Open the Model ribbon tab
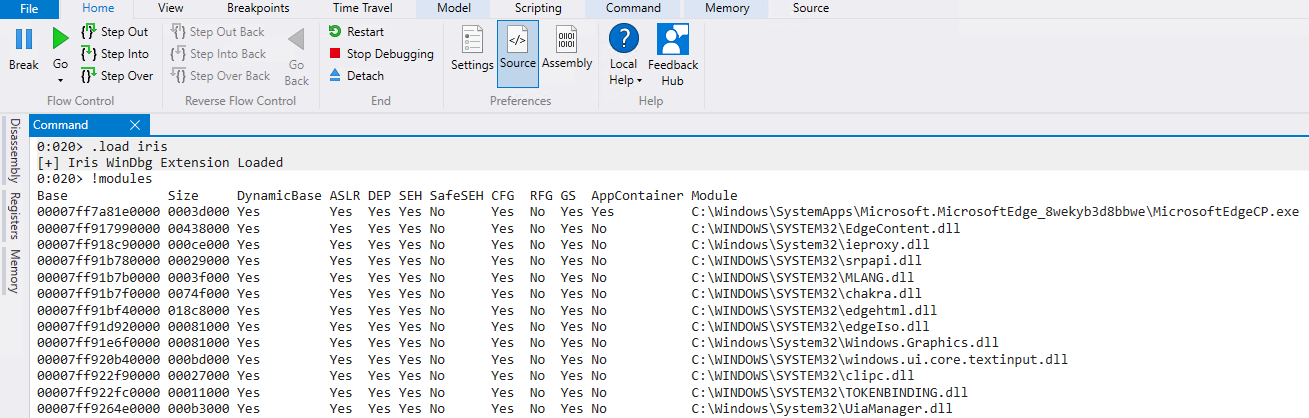Image resolution: width=1309 pixels, height=418 pixels. pyautogui.click(x=455, y=8)
